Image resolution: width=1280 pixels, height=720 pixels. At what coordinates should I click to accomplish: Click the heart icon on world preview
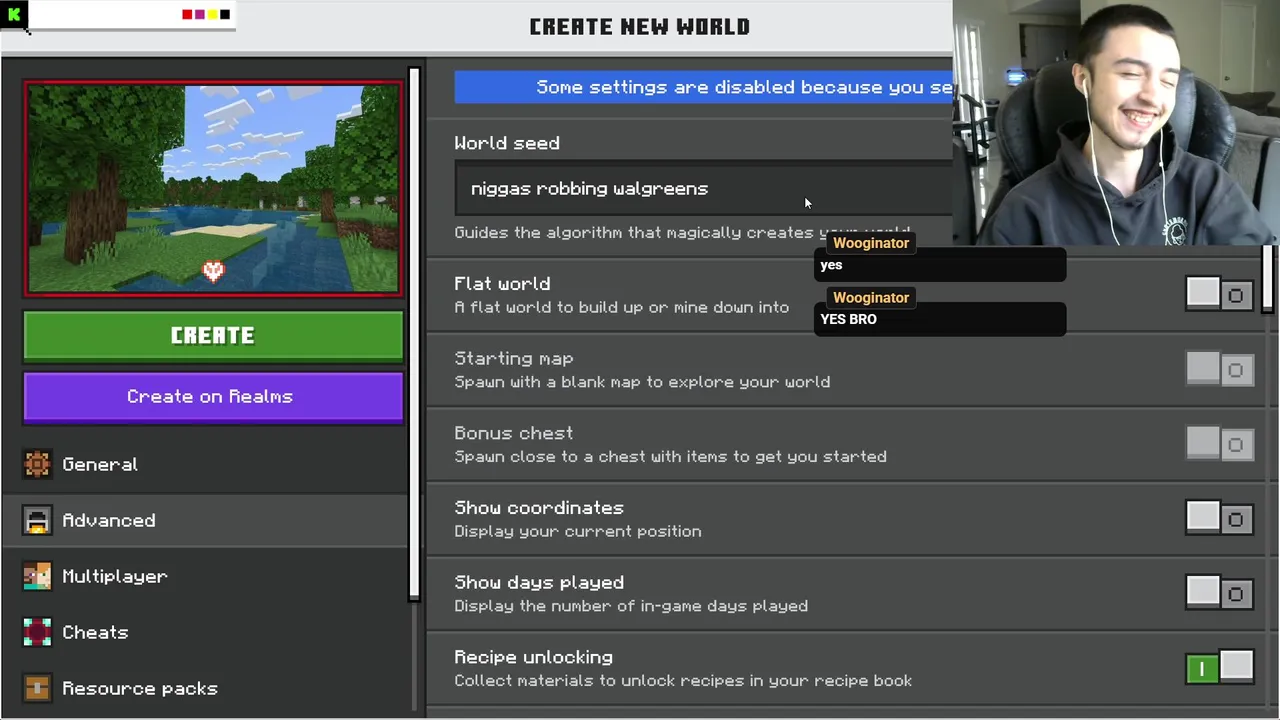coord(213,271)
